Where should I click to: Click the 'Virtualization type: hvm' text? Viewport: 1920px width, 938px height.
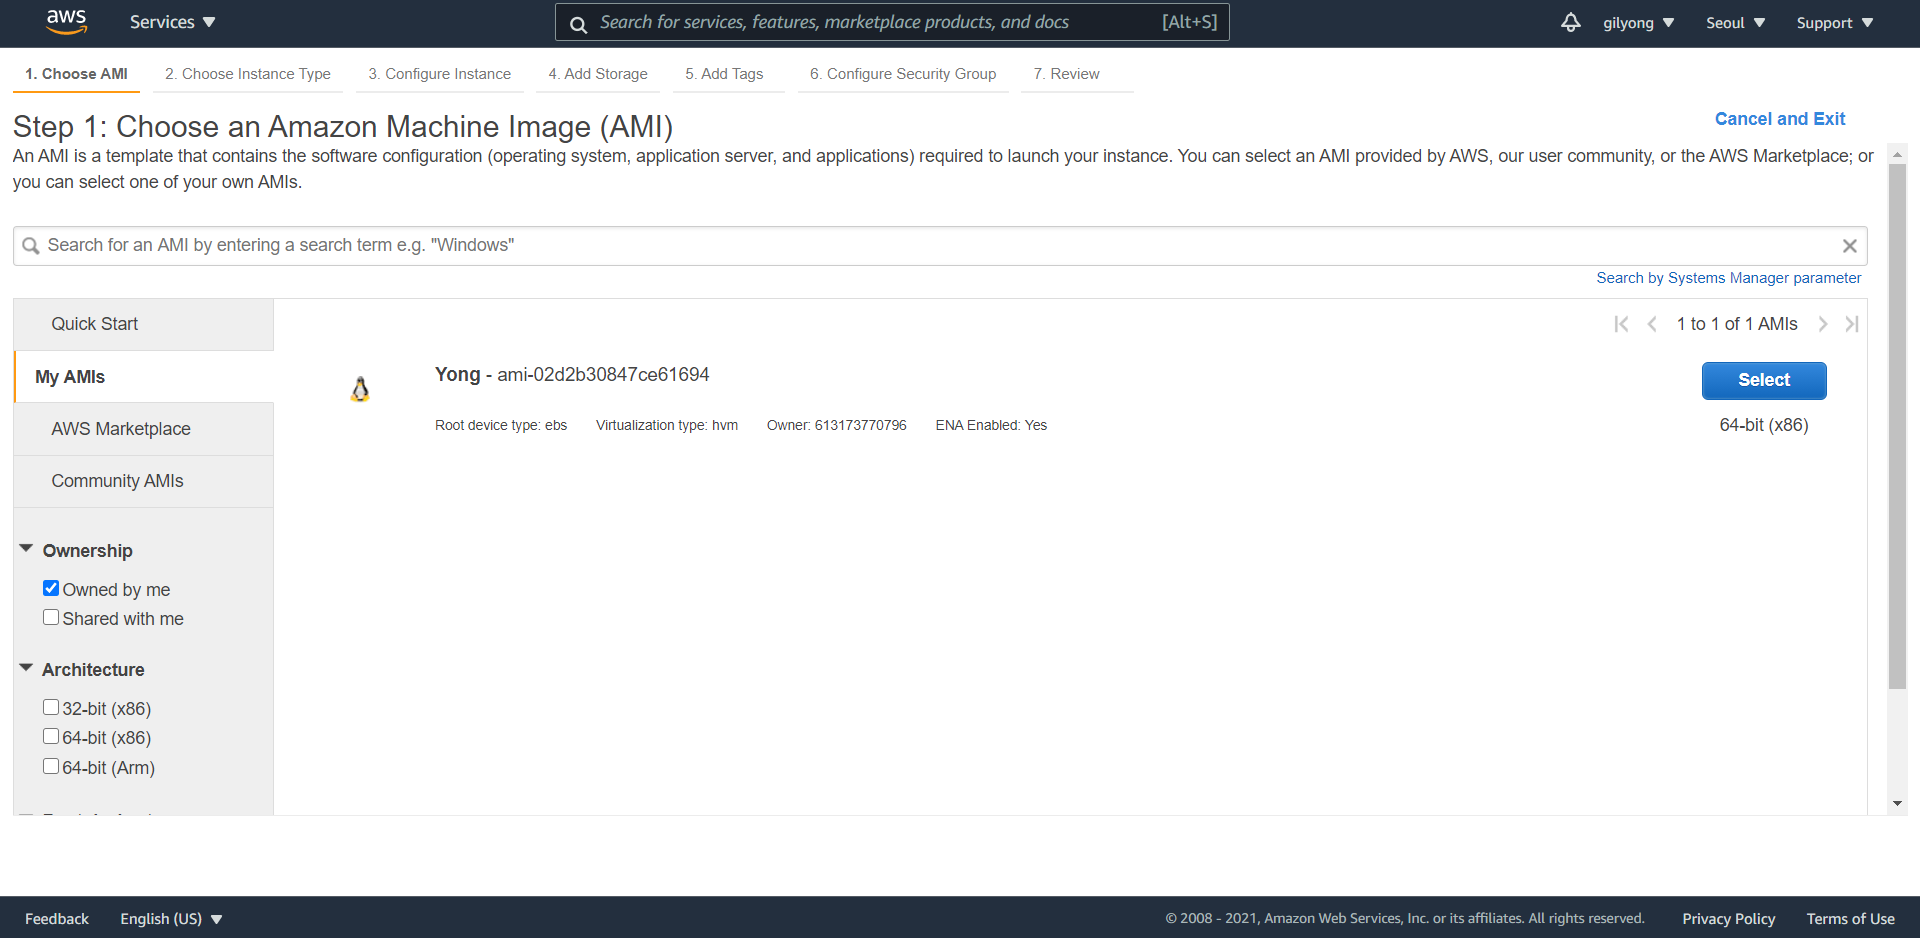click(x=667, y=425)
